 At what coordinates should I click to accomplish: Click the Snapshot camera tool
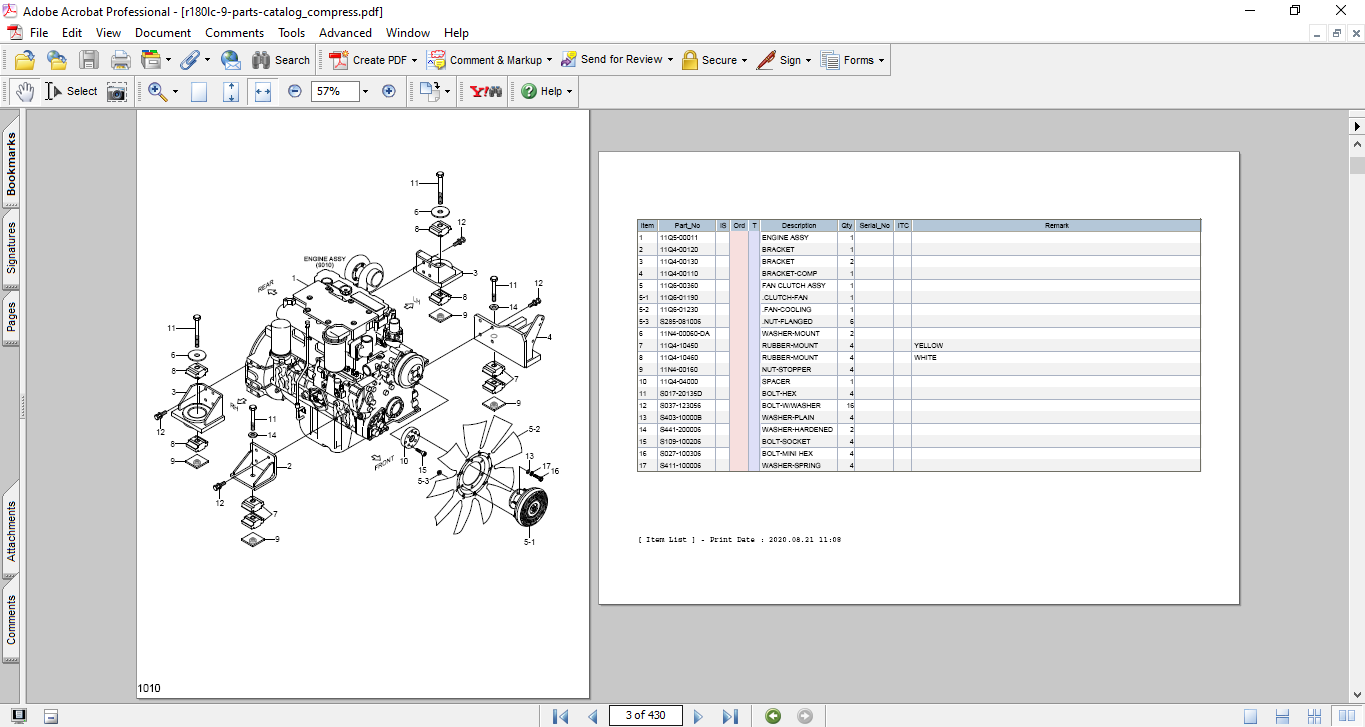117,91
